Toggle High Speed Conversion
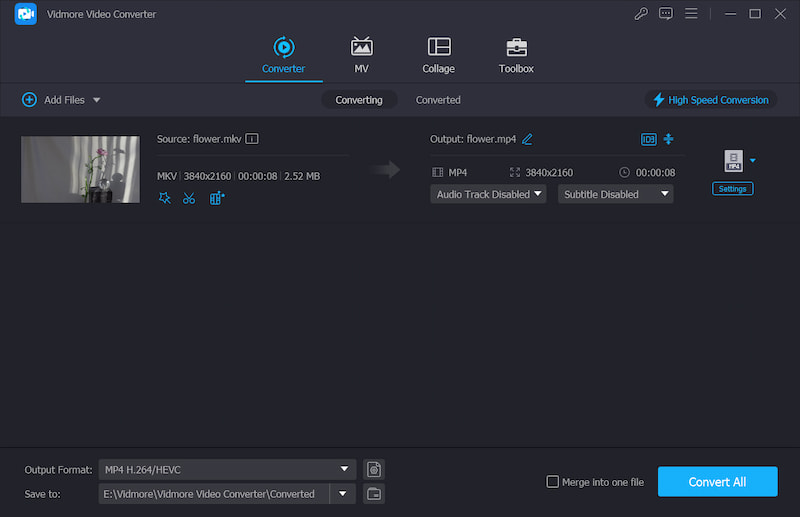 tap(711, 100)
